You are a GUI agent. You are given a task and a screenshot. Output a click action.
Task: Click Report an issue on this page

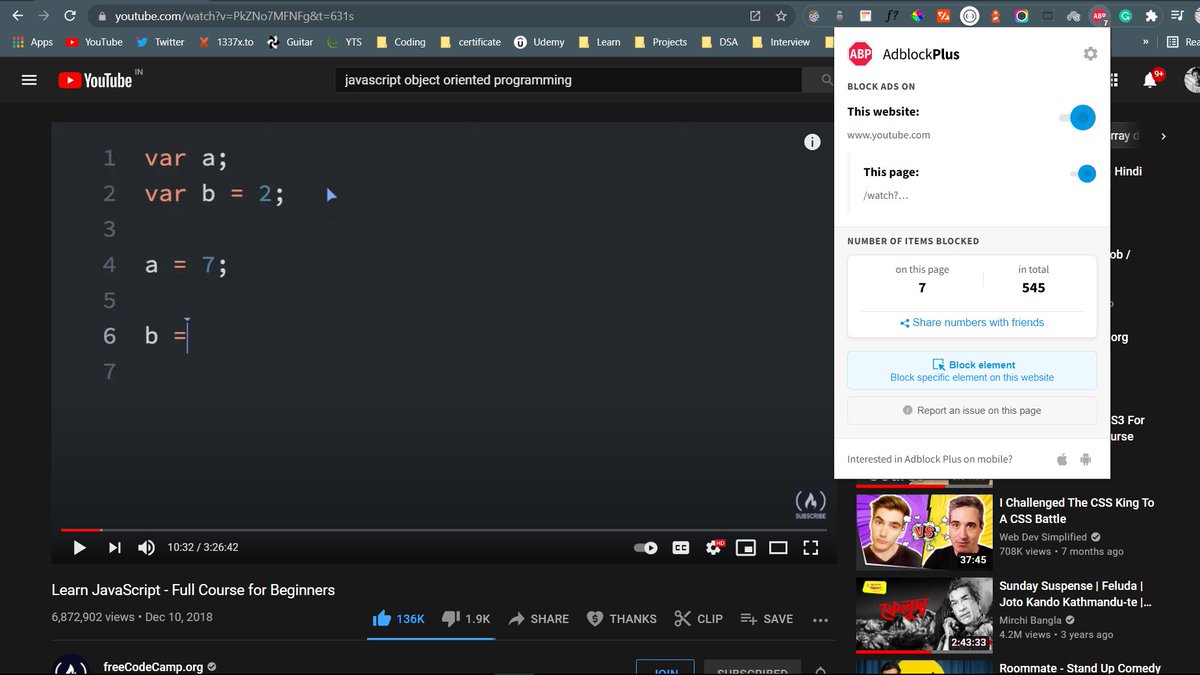(972, 410)
